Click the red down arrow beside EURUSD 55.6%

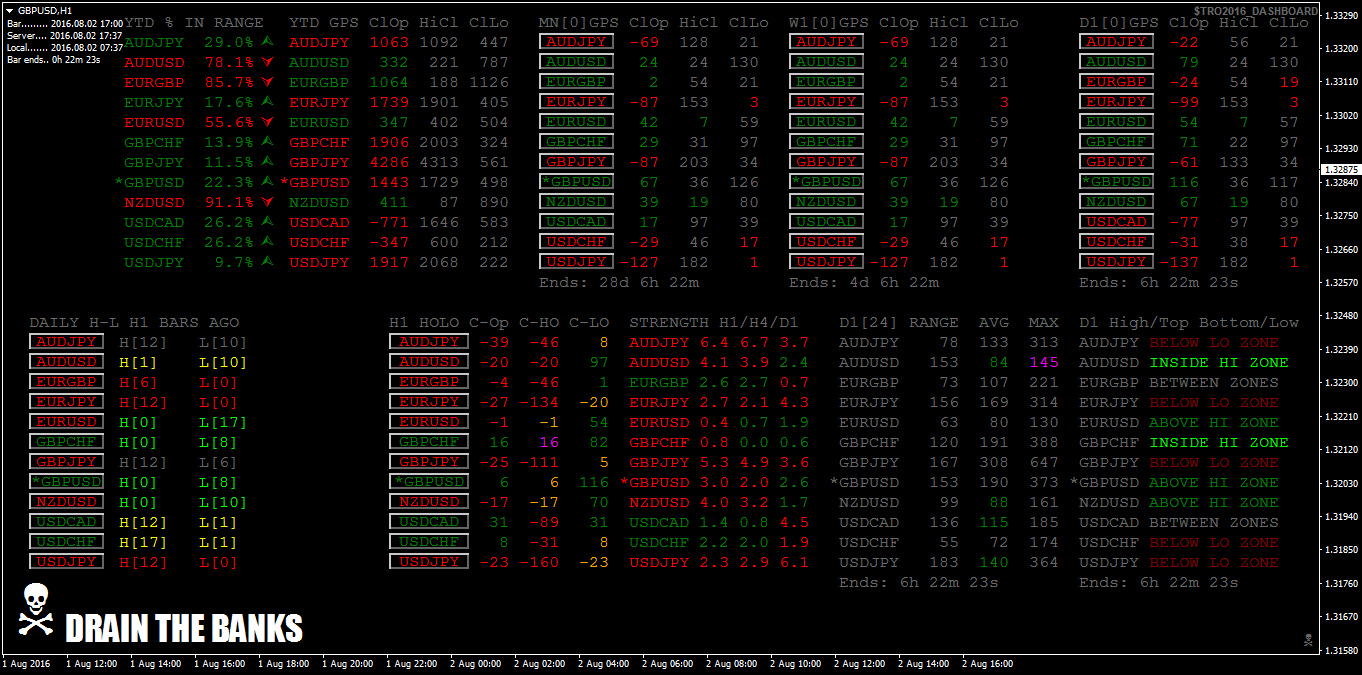coord(267,122)
